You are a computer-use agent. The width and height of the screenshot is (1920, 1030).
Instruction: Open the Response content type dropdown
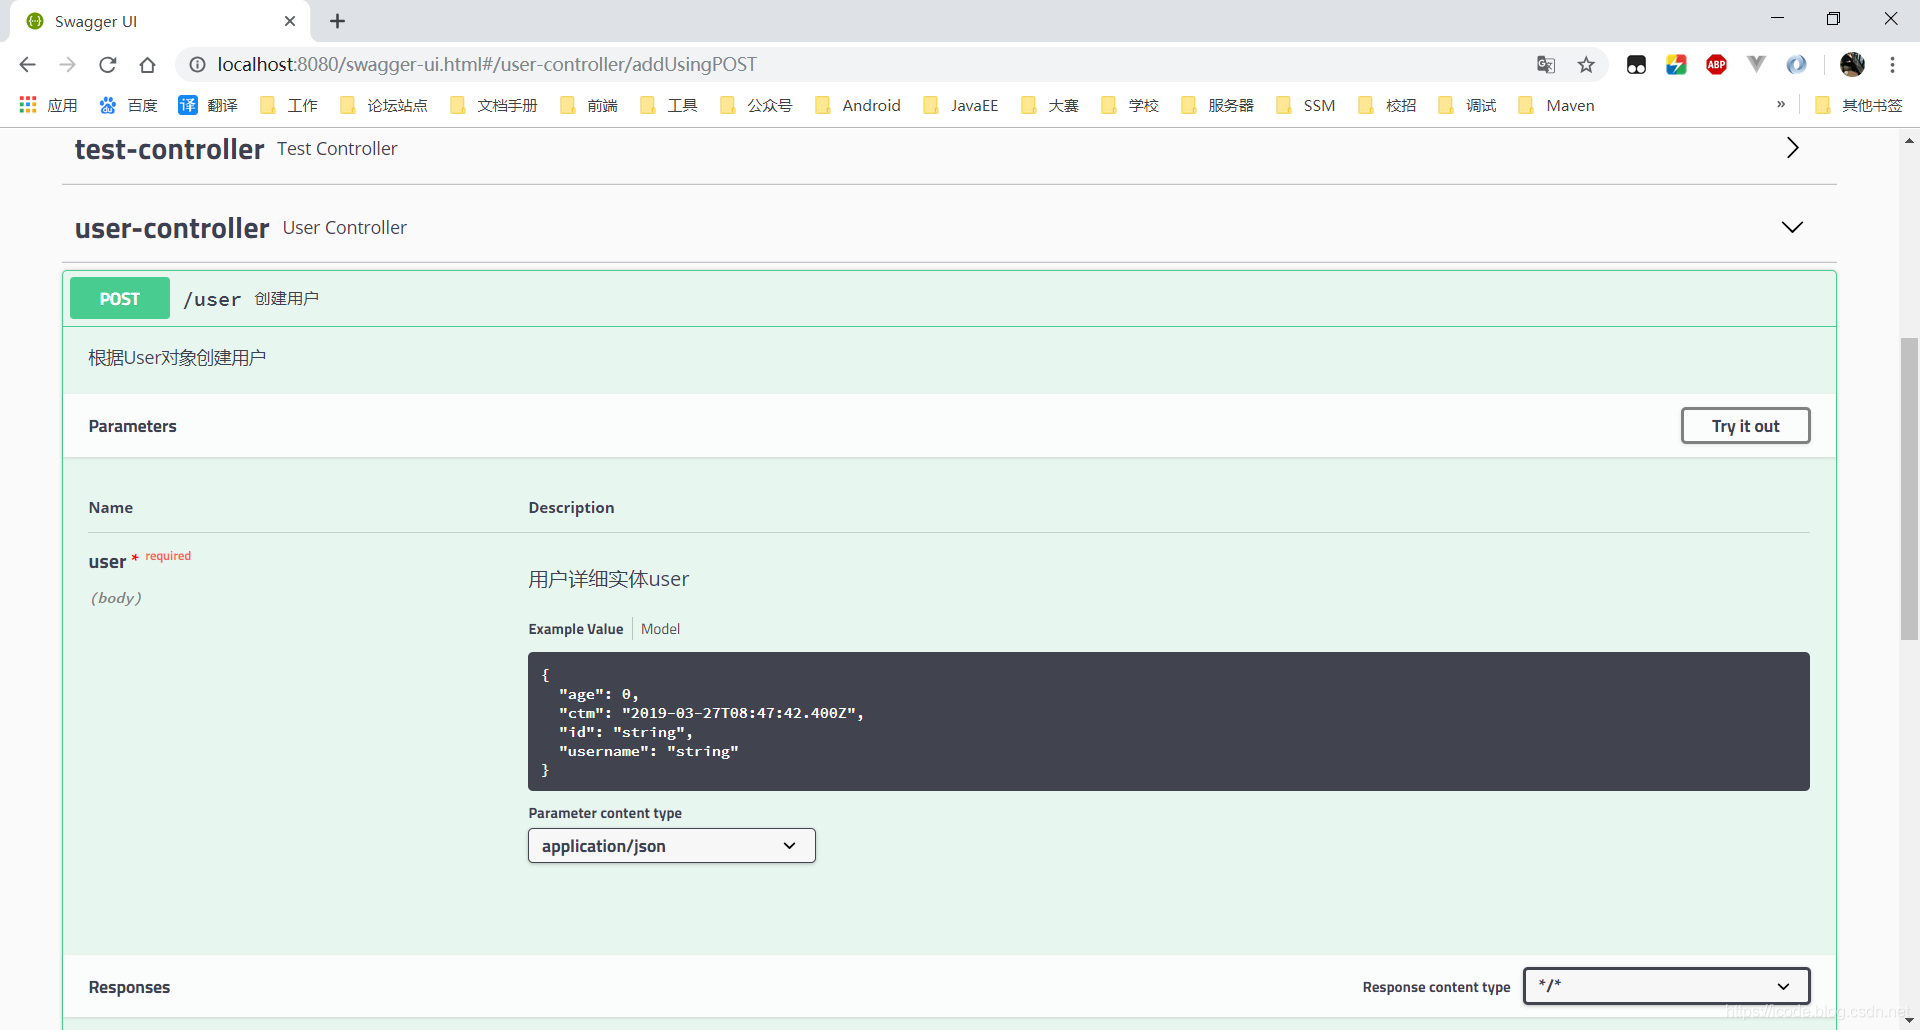pyautogui.click(x=1665, y=986)
